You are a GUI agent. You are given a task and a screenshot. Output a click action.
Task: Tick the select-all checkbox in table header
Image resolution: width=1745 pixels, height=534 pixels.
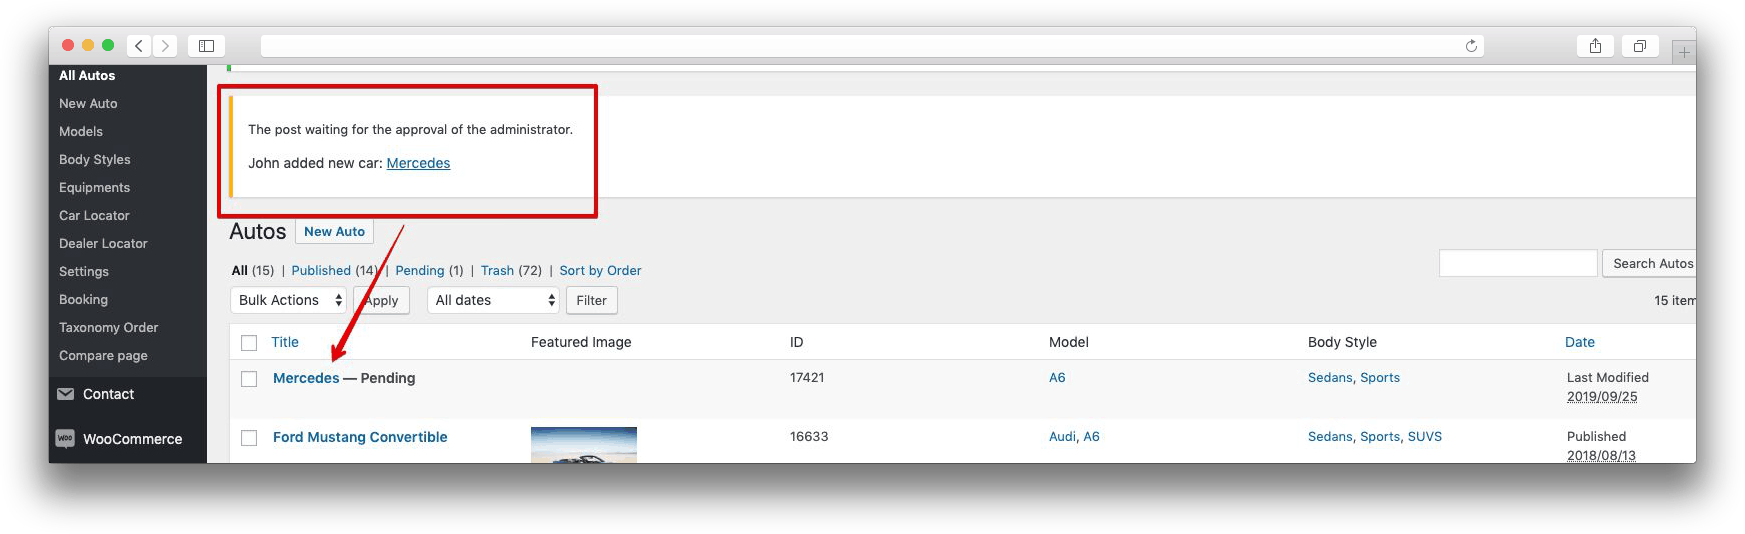coord(249,343)
